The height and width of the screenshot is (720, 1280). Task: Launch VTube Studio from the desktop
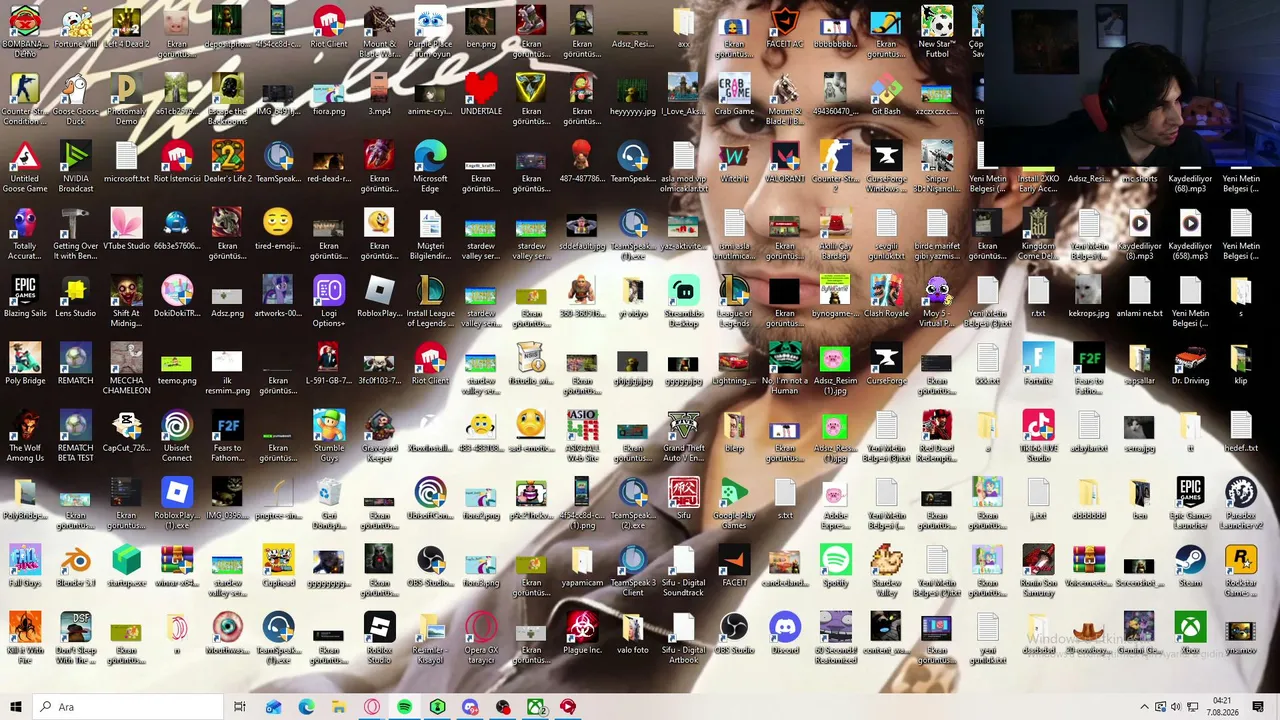coord(126,229)
